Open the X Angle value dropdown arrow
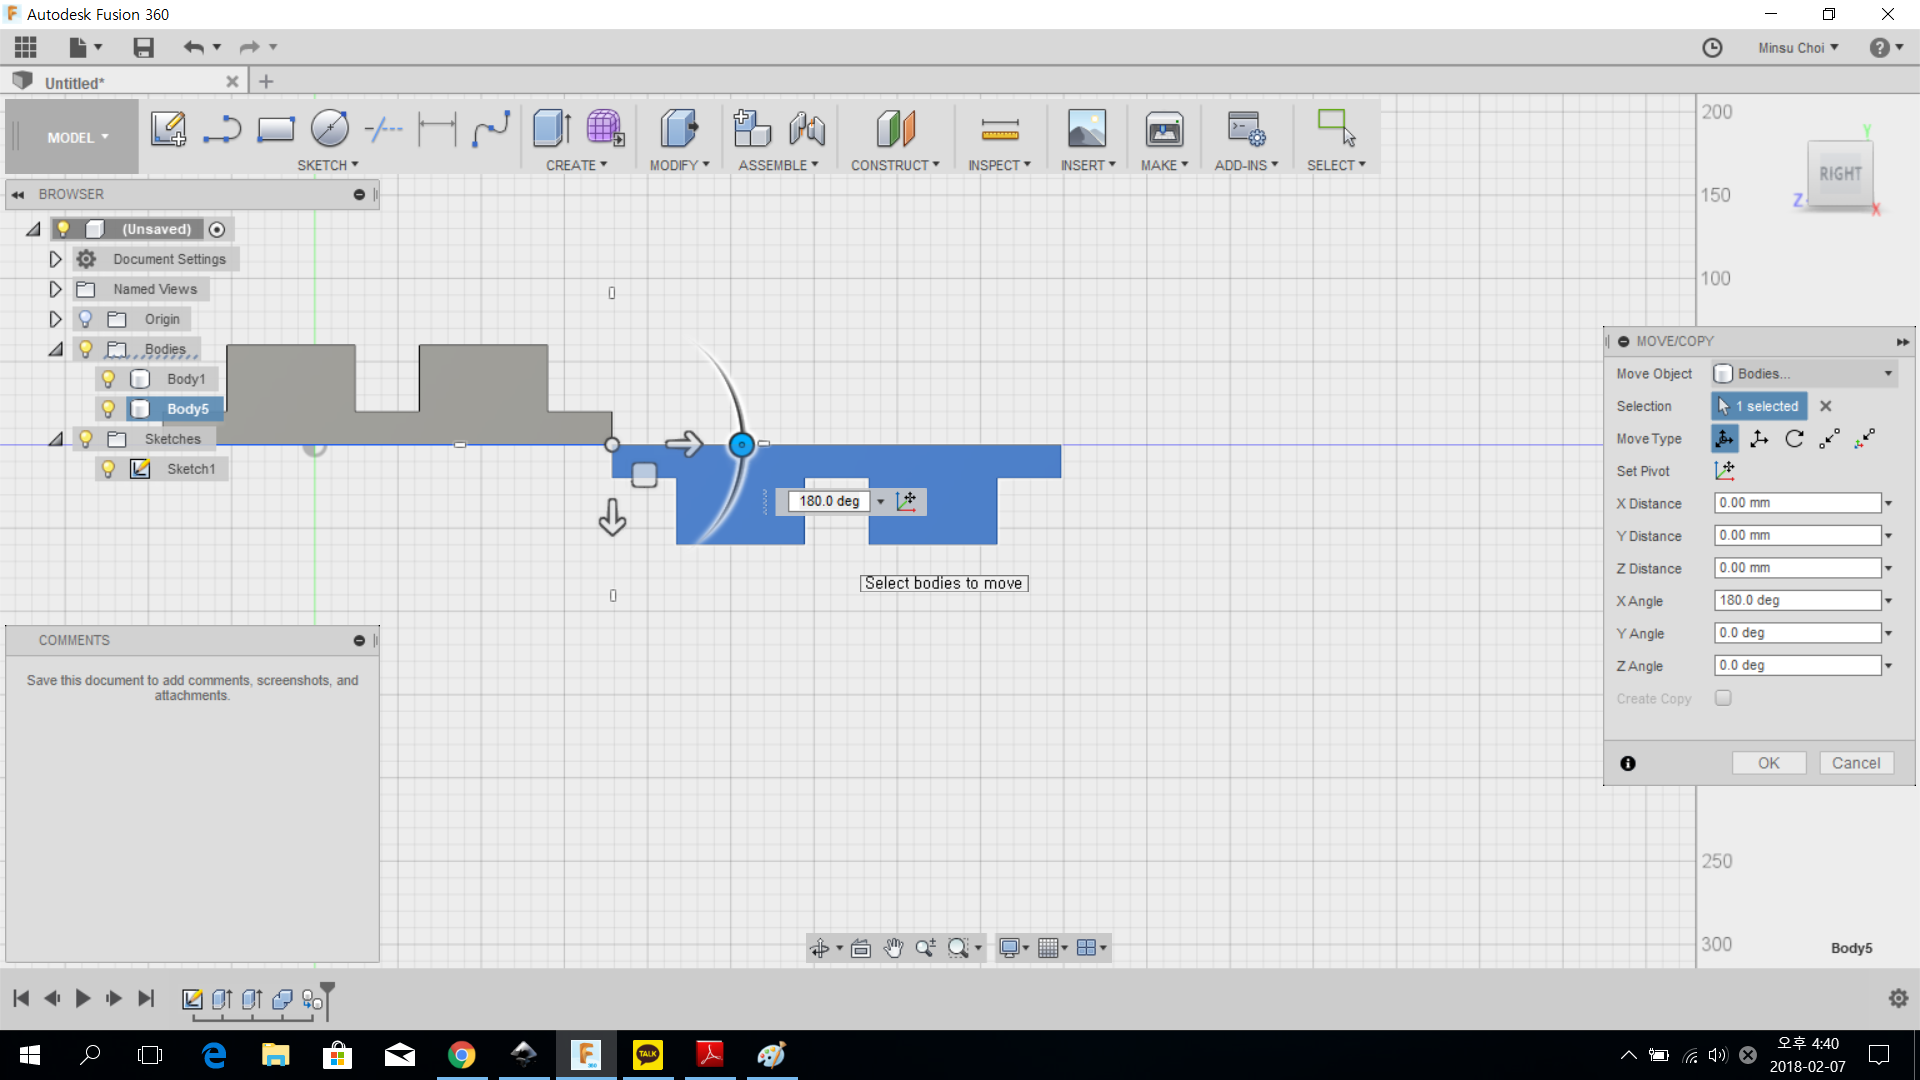This screenshot has height=1080, width=1920. [1889, 601]
